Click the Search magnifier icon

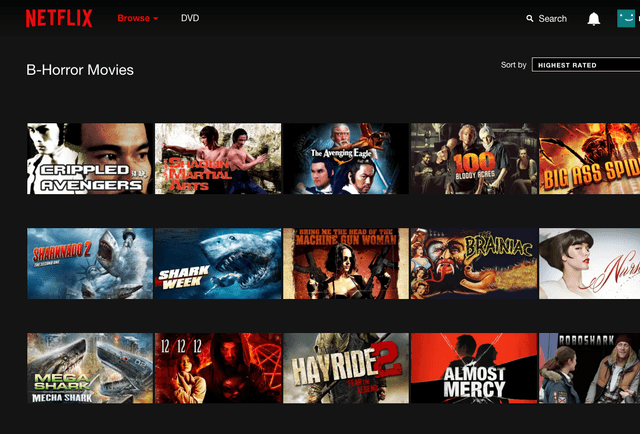[x=530, y=19]
